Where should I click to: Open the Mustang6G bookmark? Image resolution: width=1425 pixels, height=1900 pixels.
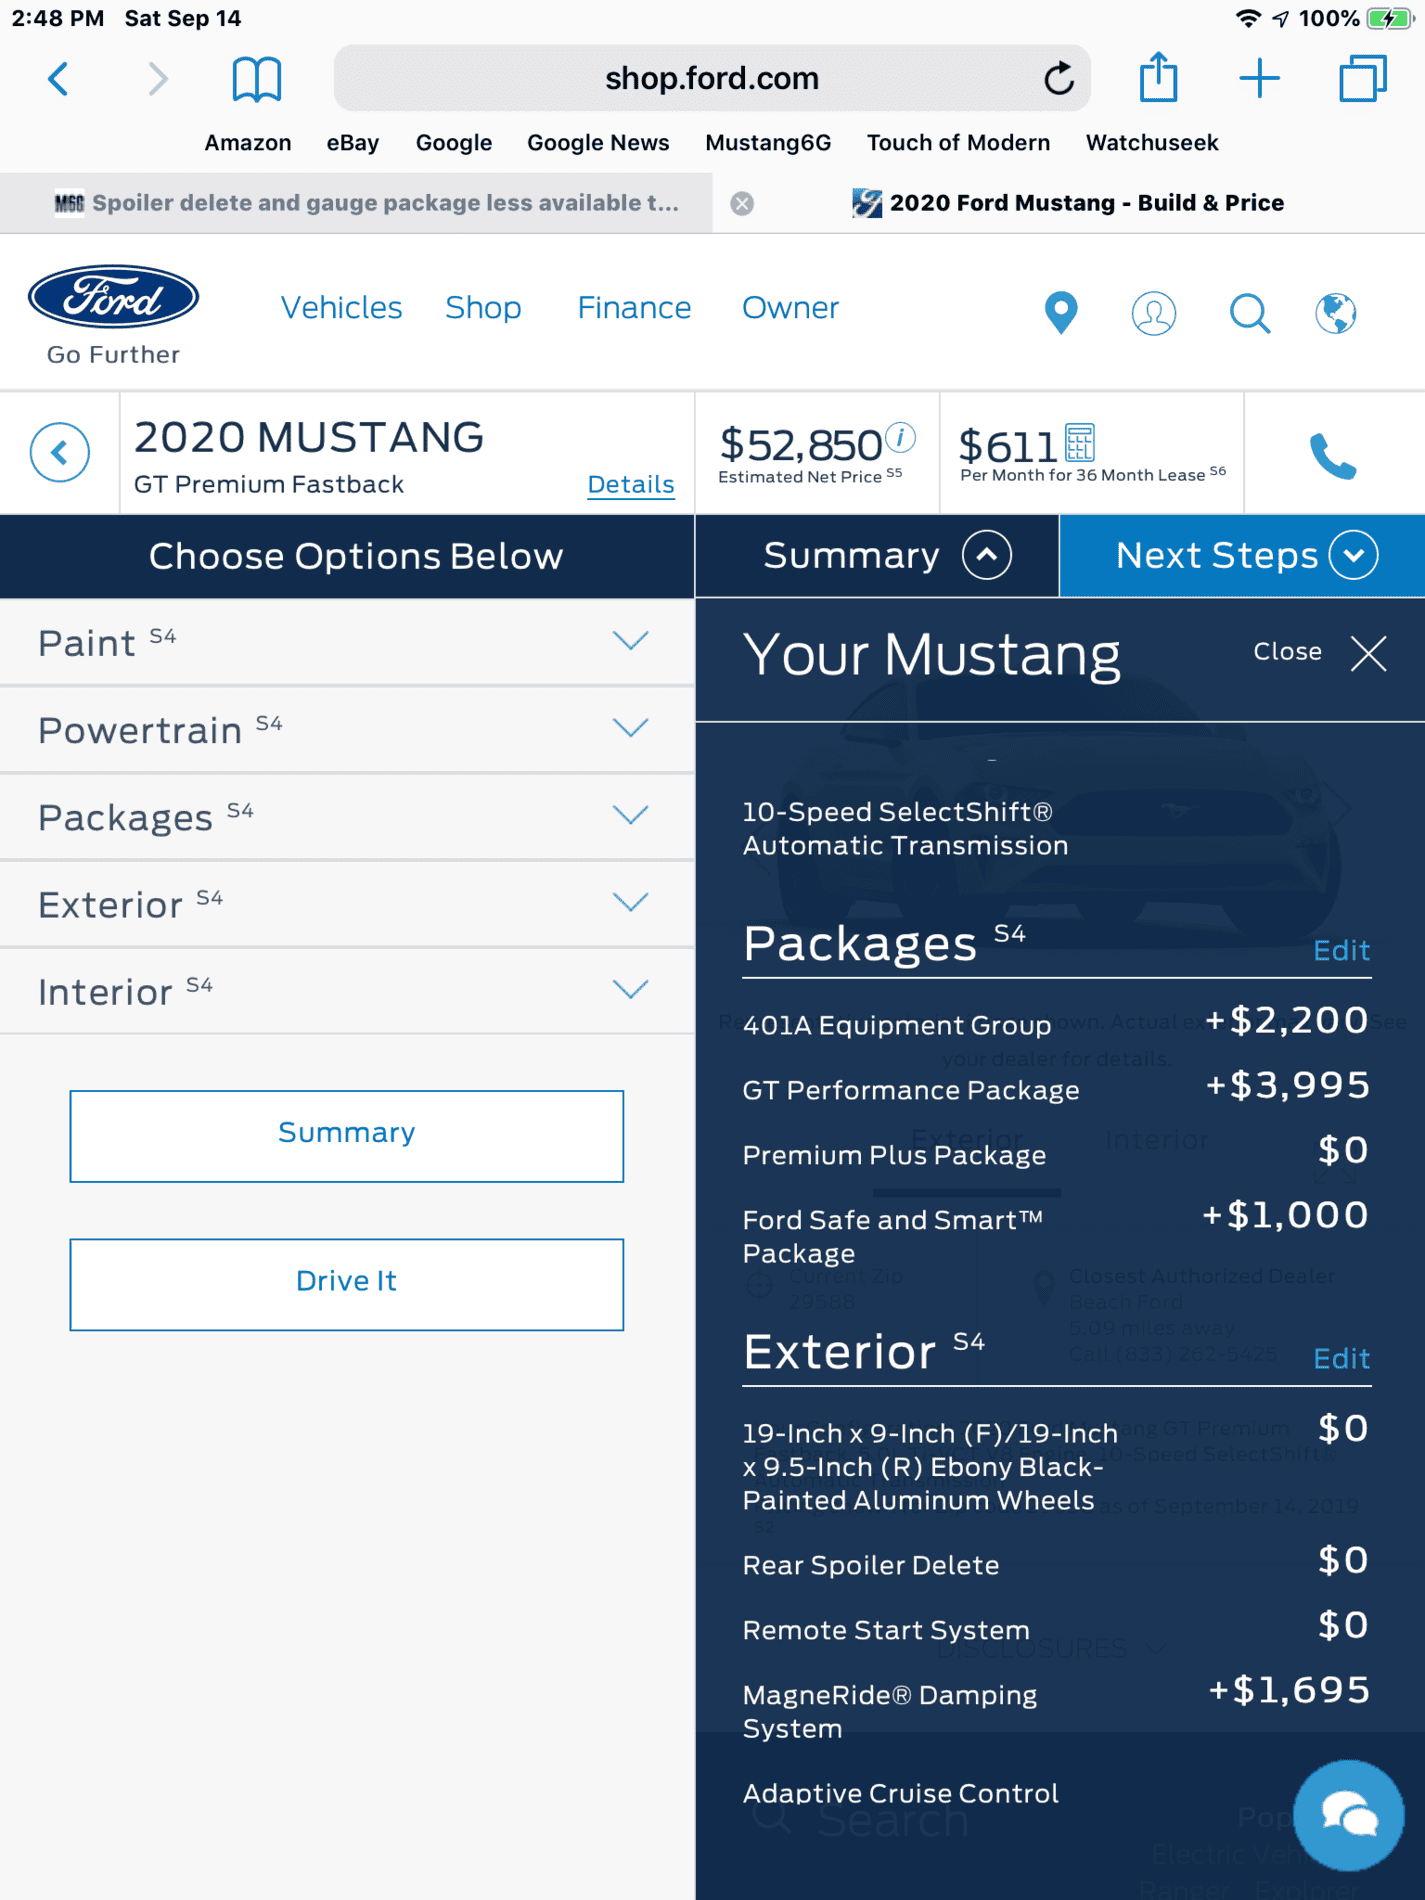click(x=768, y=143)
